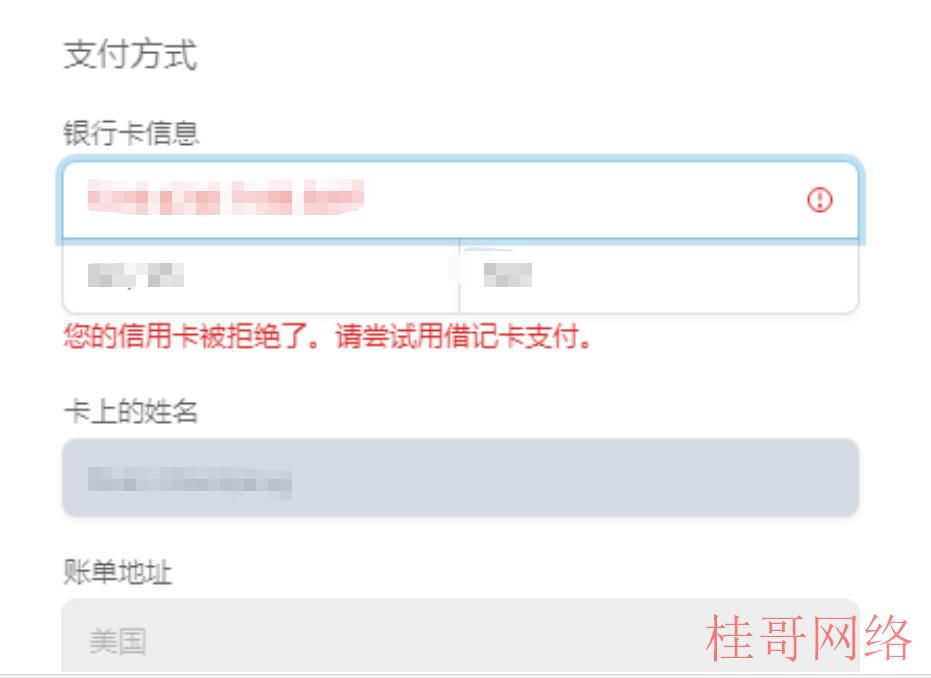
Task: Click the blurred CVC value
Action: pyautogui.click(x=508, y=275)
